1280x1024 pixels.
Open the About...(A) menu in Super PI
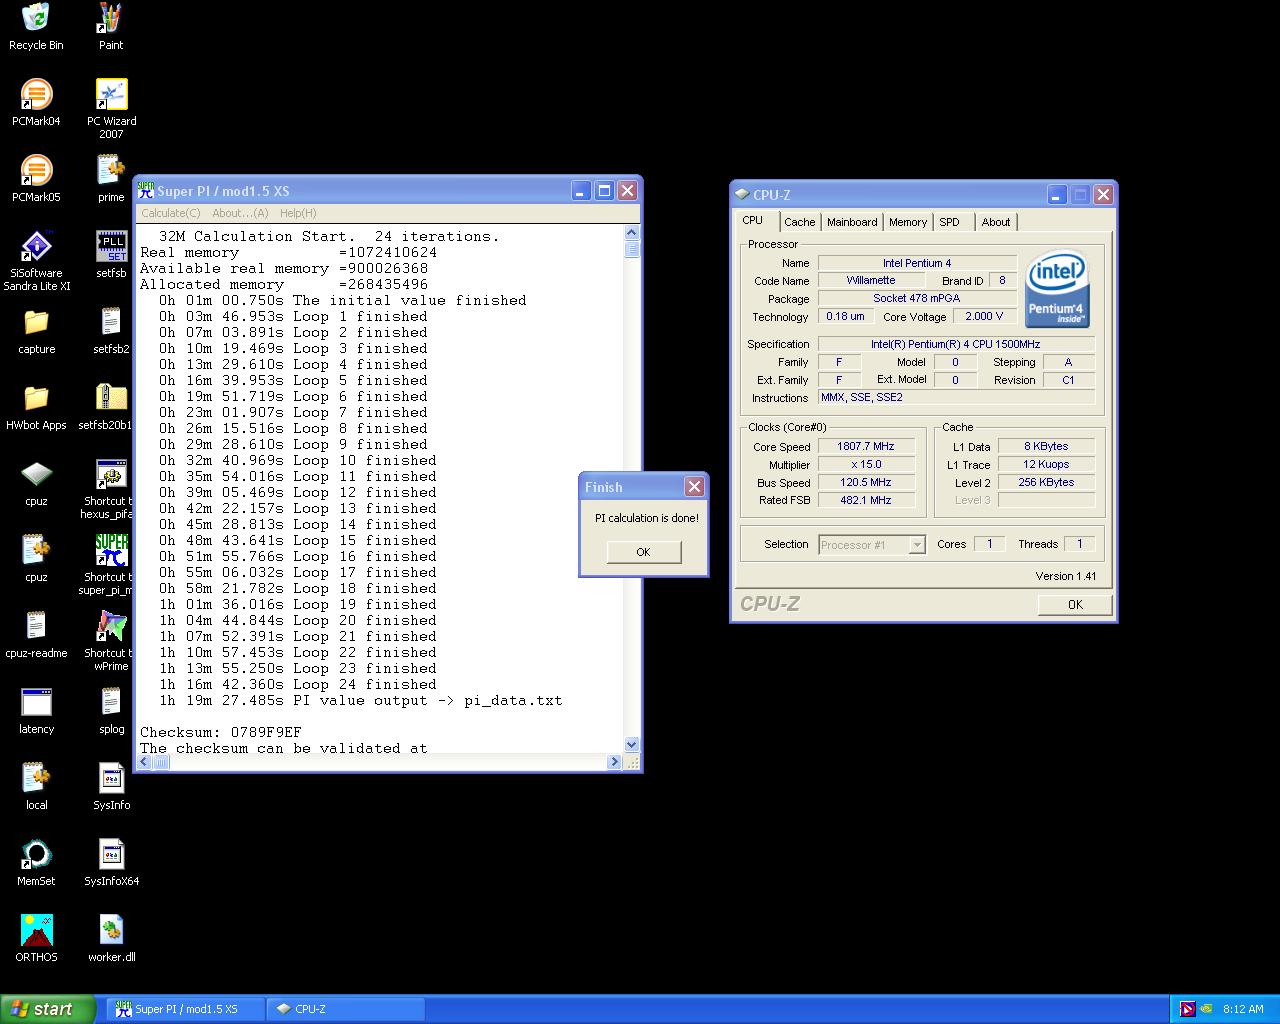240,213
